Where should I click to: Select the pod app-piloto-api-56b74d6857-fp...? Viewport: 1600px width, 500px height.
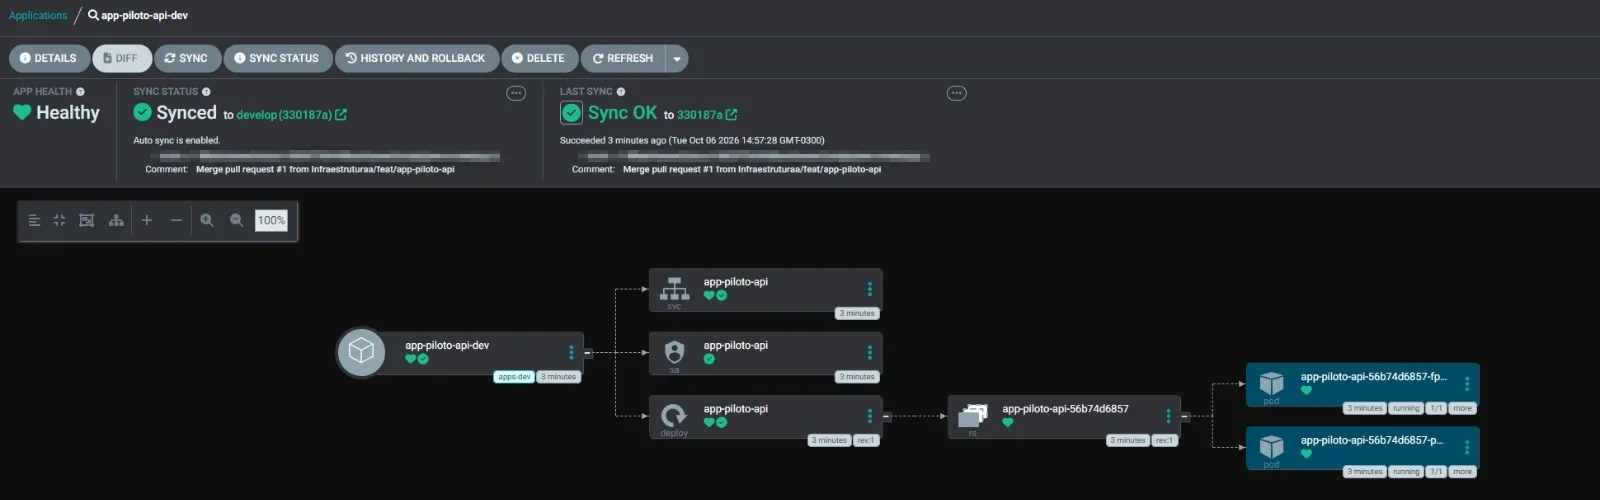[x=1363, y=385]
